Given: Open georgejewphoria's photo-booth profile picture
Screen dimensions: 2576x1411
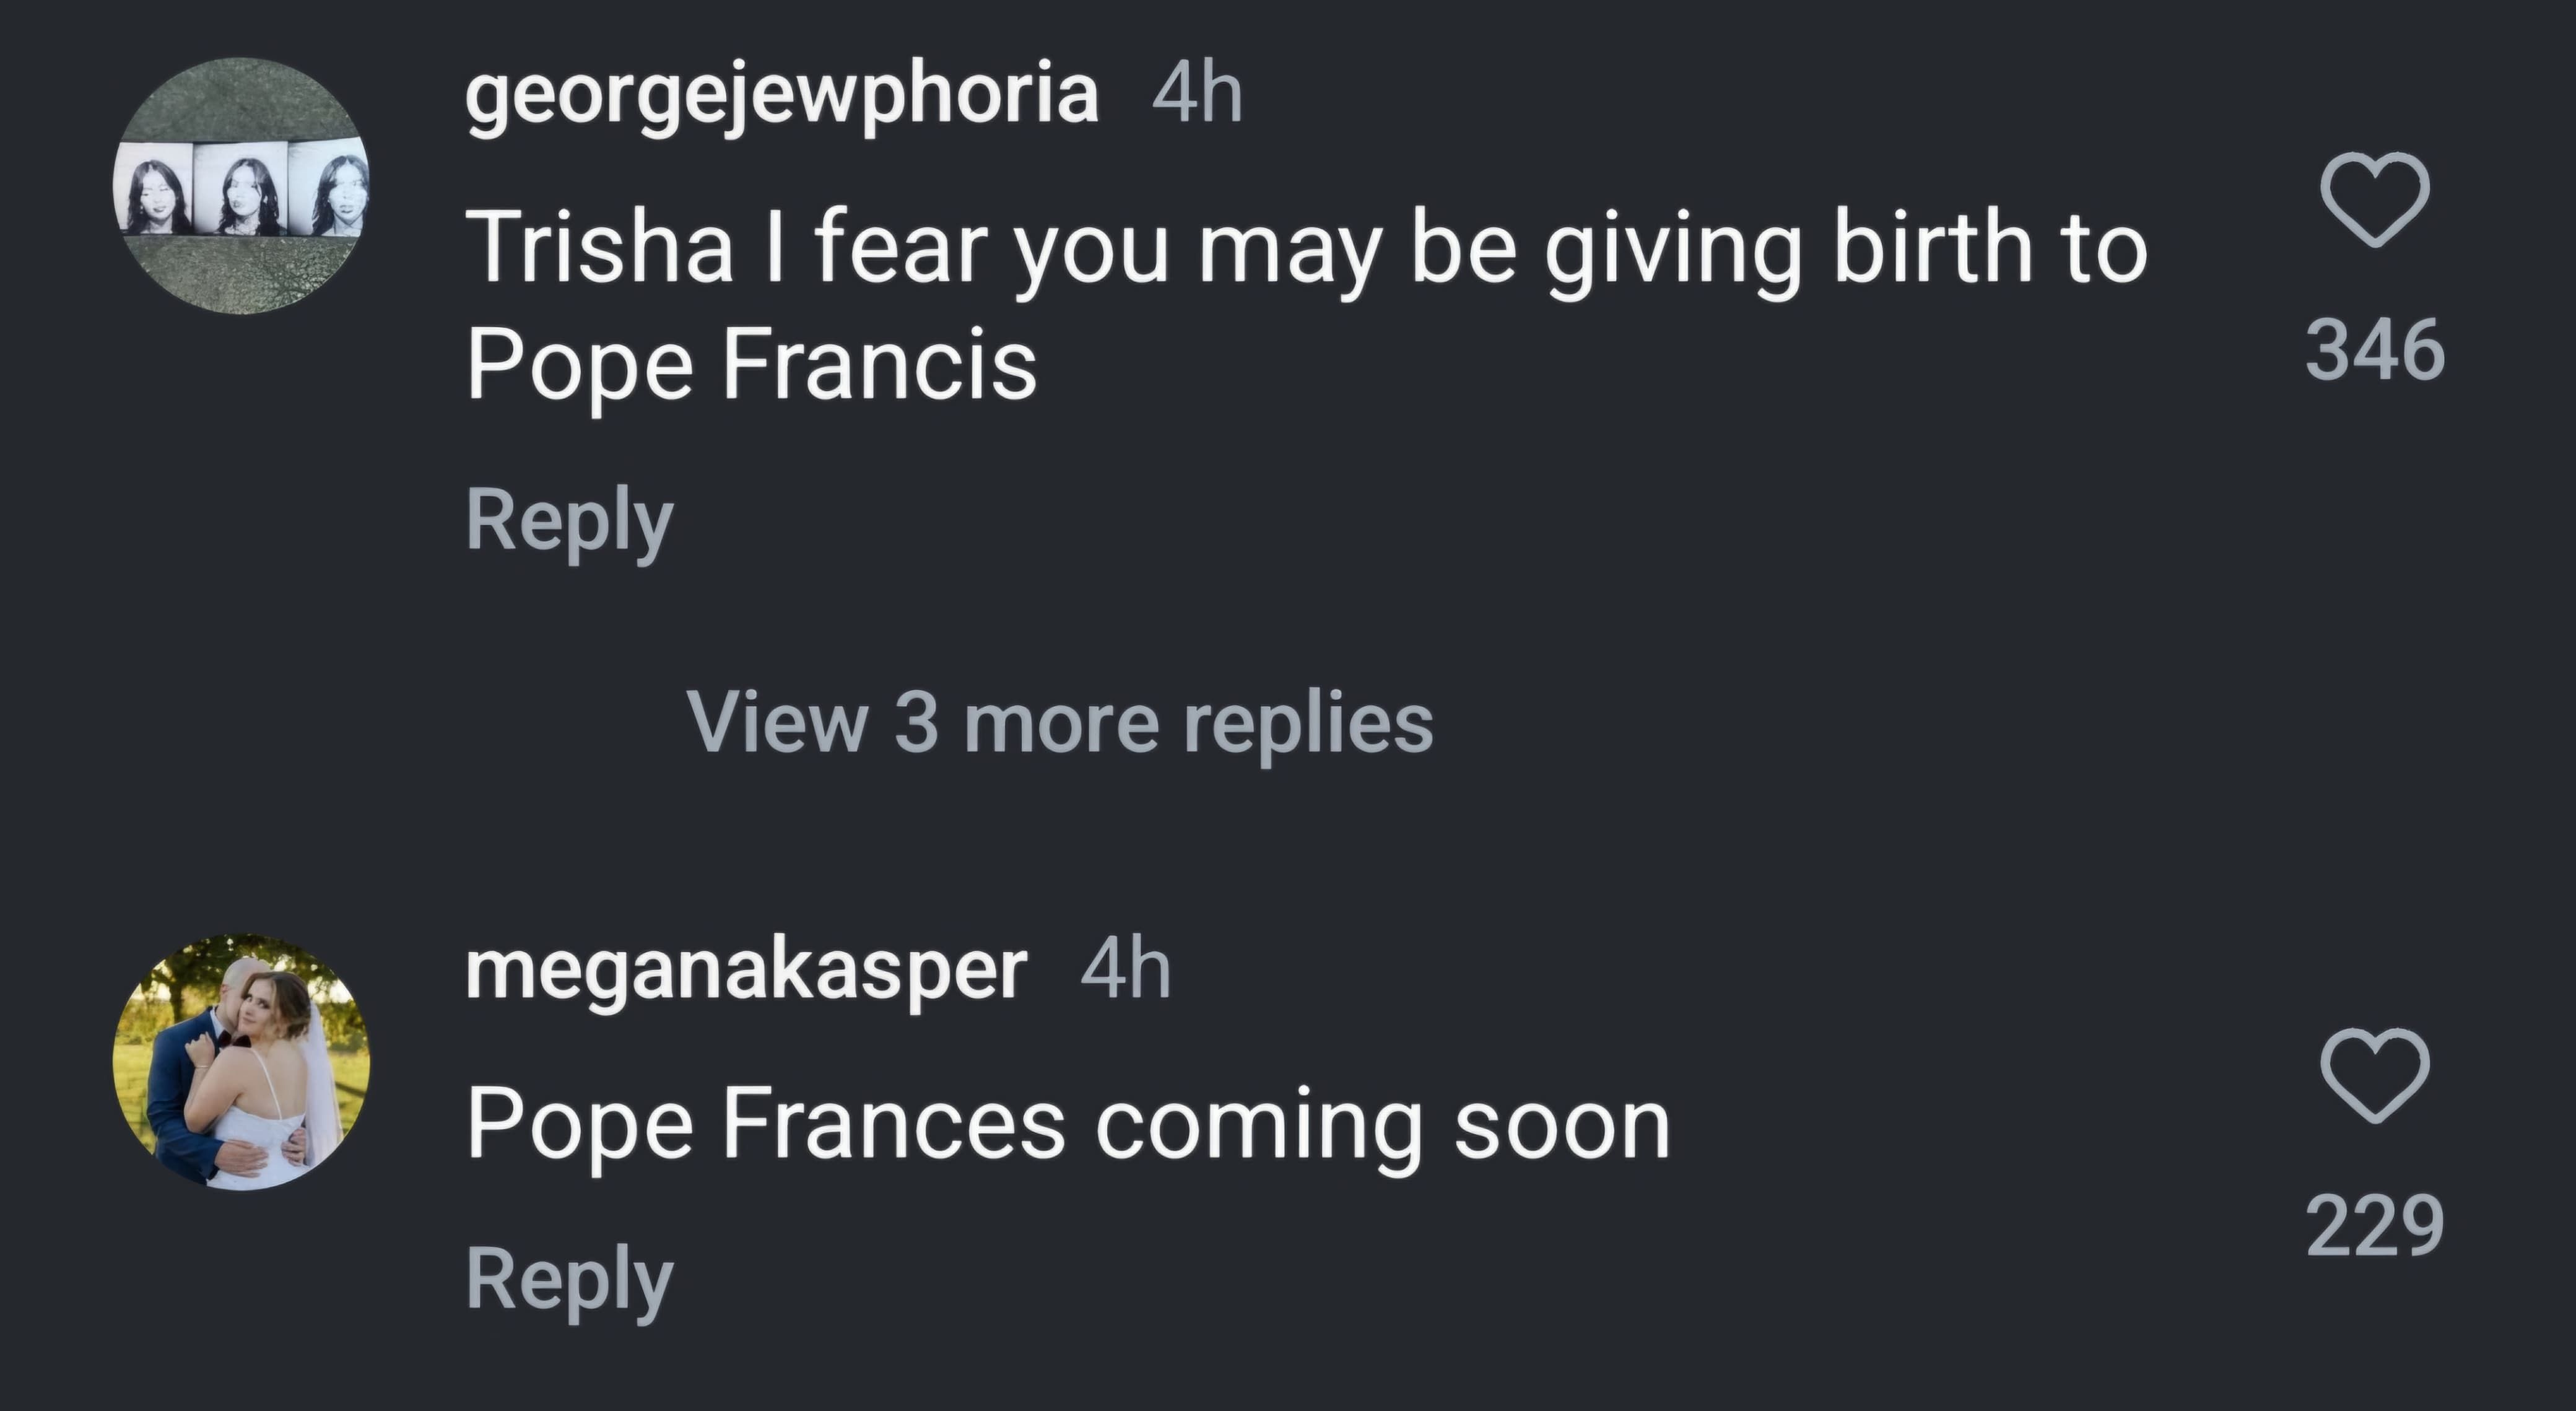Looking at the screenshot, I should 241,186.
